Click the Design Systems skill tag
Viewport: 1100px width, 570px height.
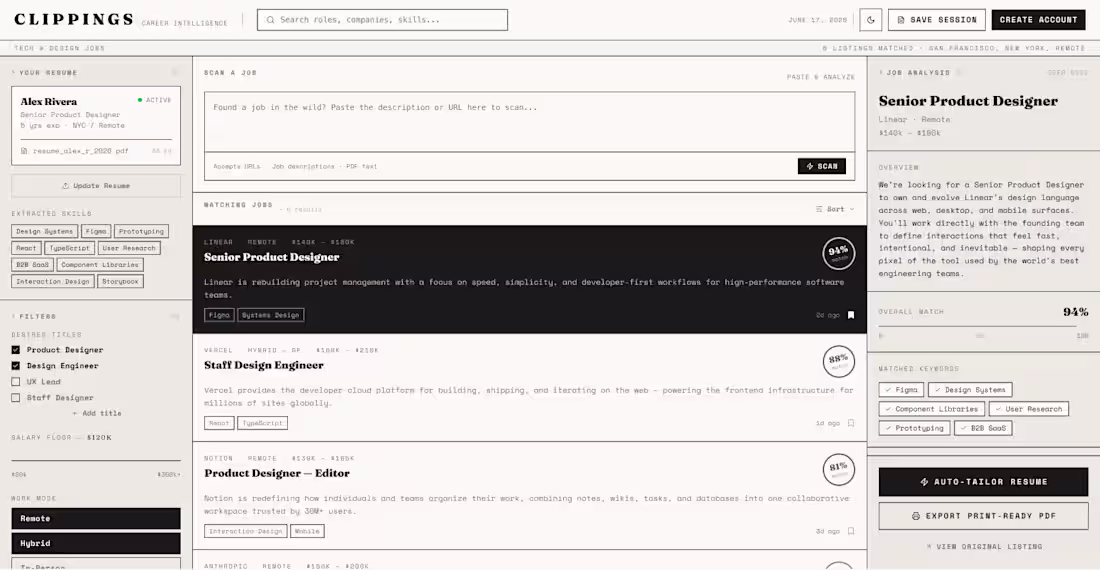44,231
